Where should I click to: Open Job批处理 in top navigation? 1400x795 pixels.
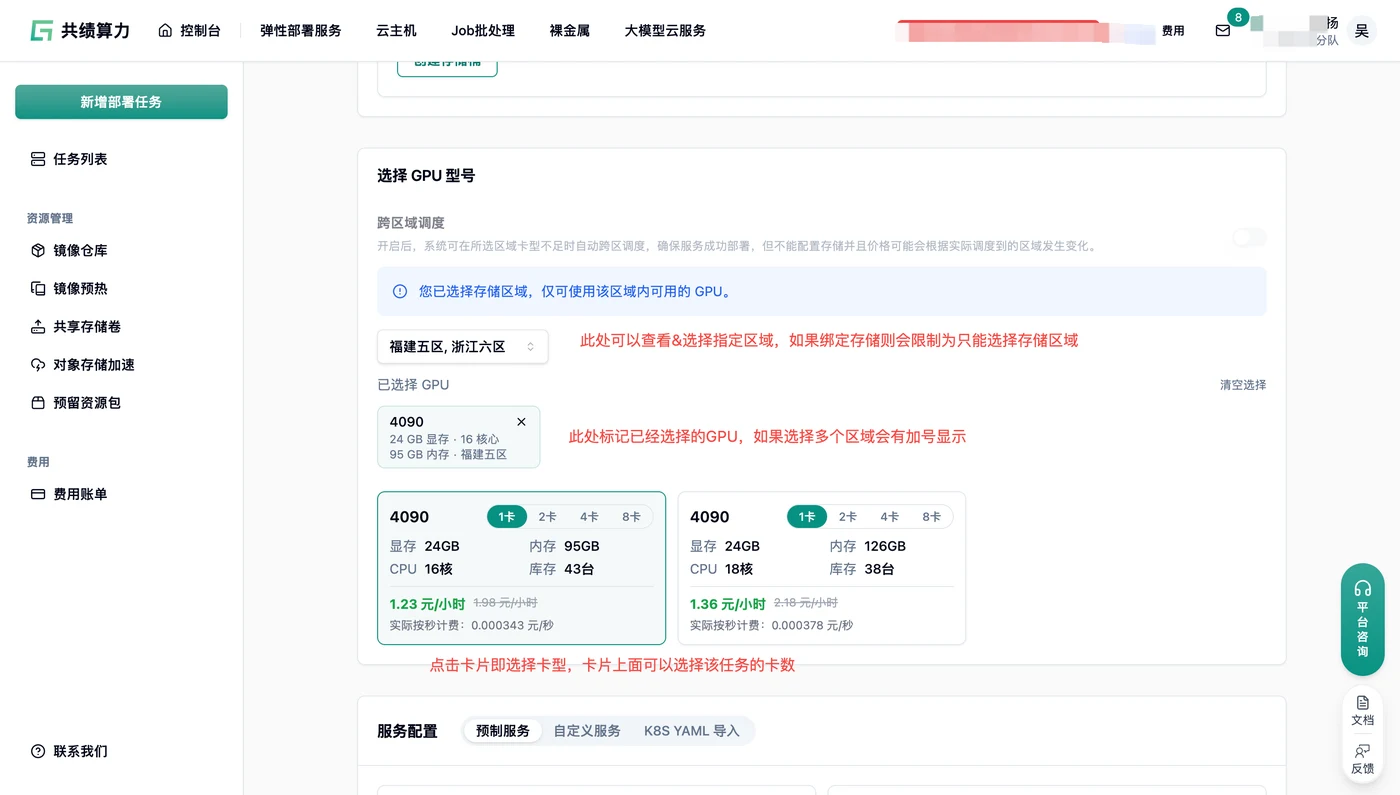(483, 31)
